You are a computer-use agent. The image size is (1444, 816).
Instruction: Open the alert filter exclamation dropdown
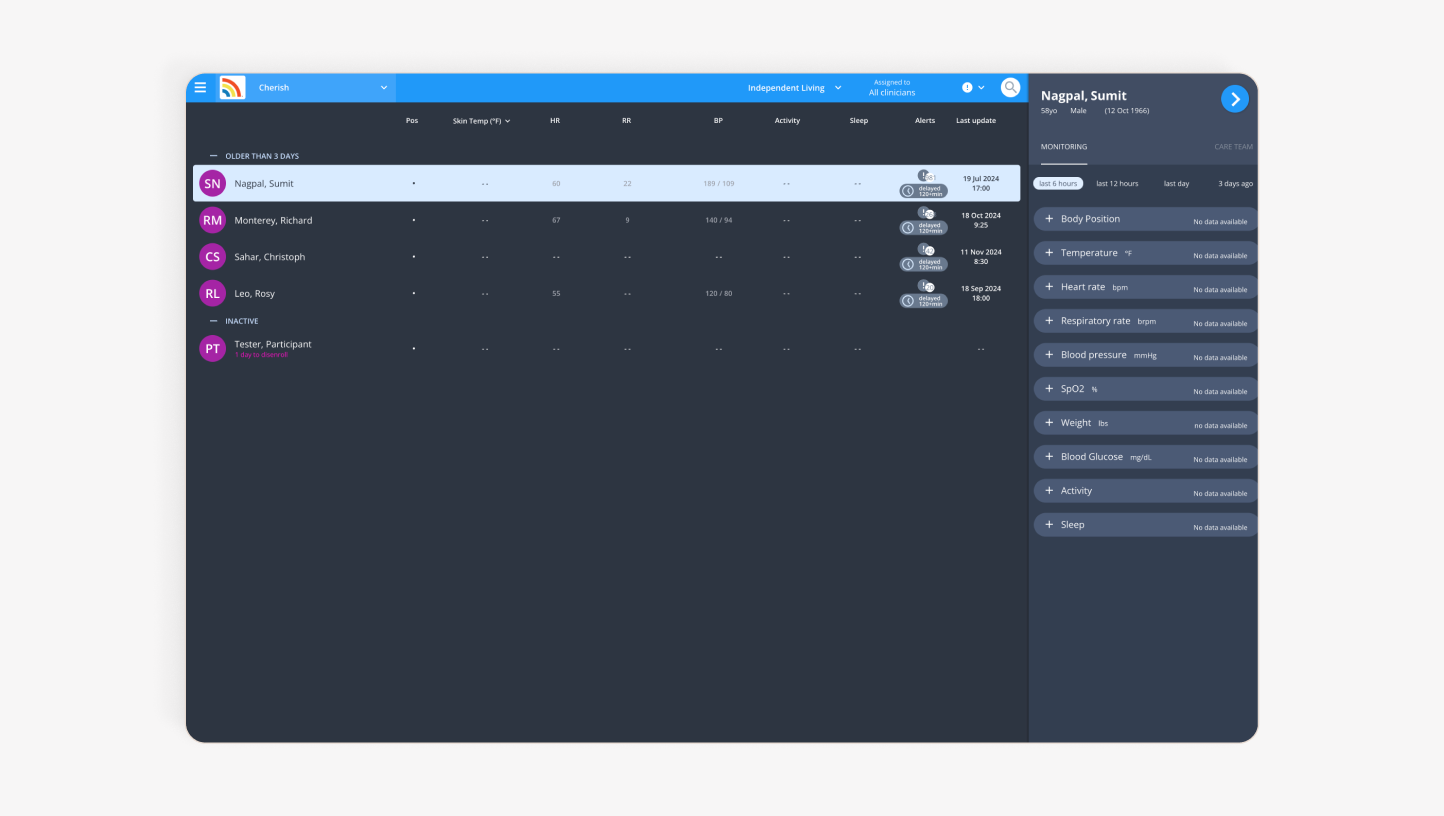973,88
